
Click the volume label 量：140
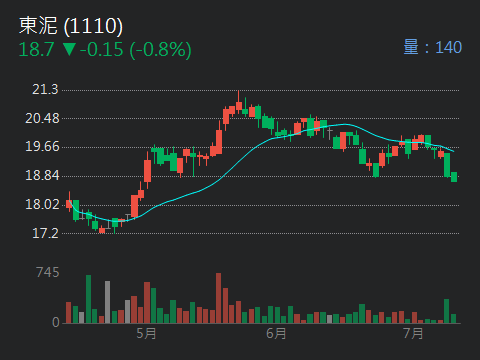[433, 47]
